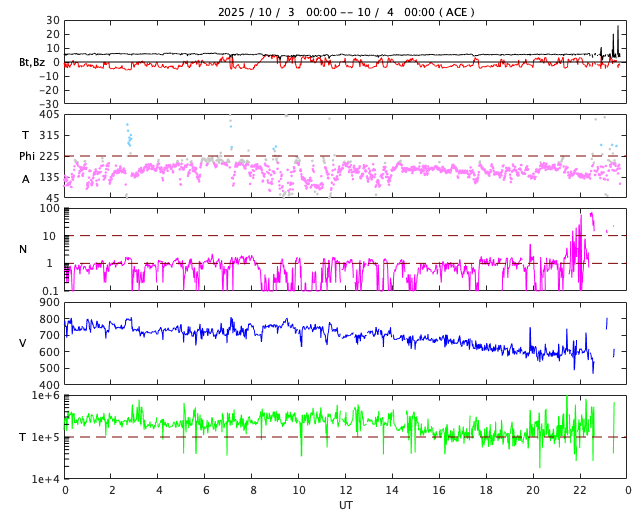640x512 pixels.
Task: Click the '100' density axis value
Action: coord(49,209)
